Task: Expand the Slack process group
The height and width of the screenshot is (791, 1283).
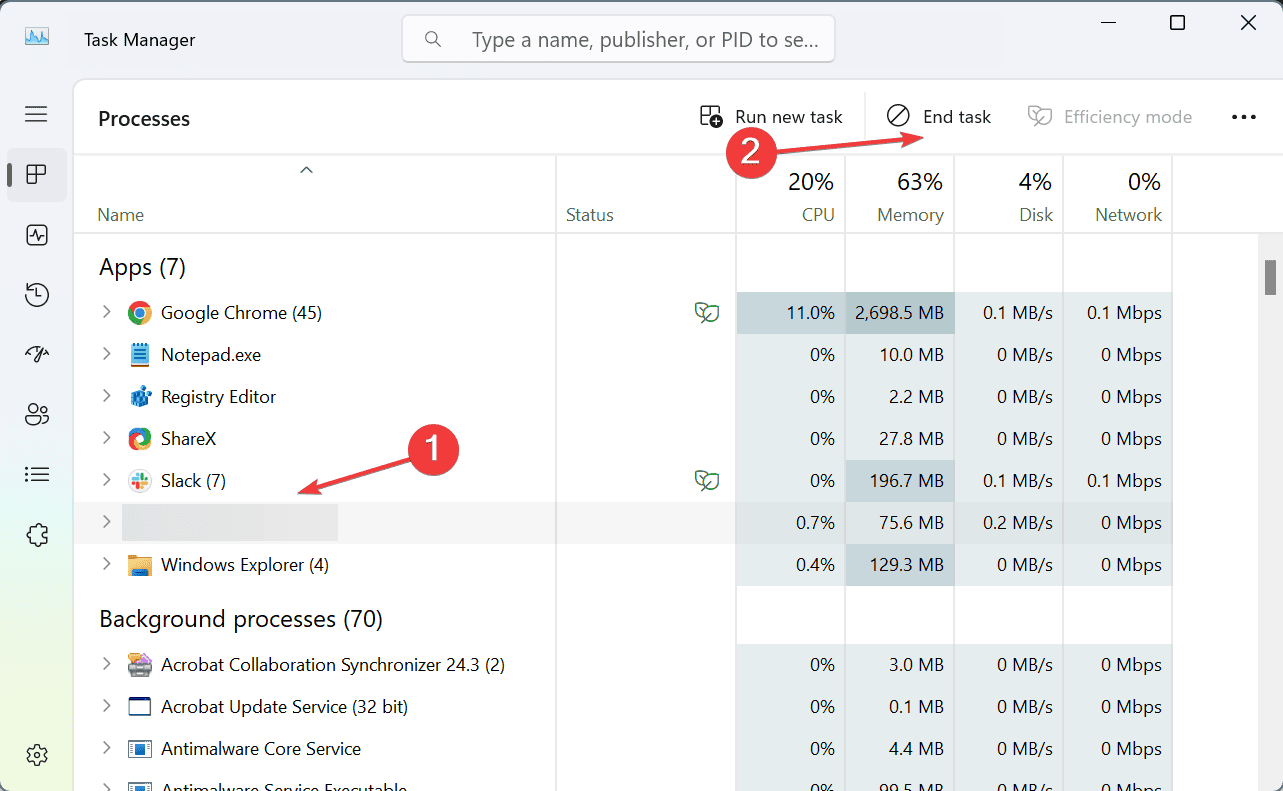Action: coord(106,481)
